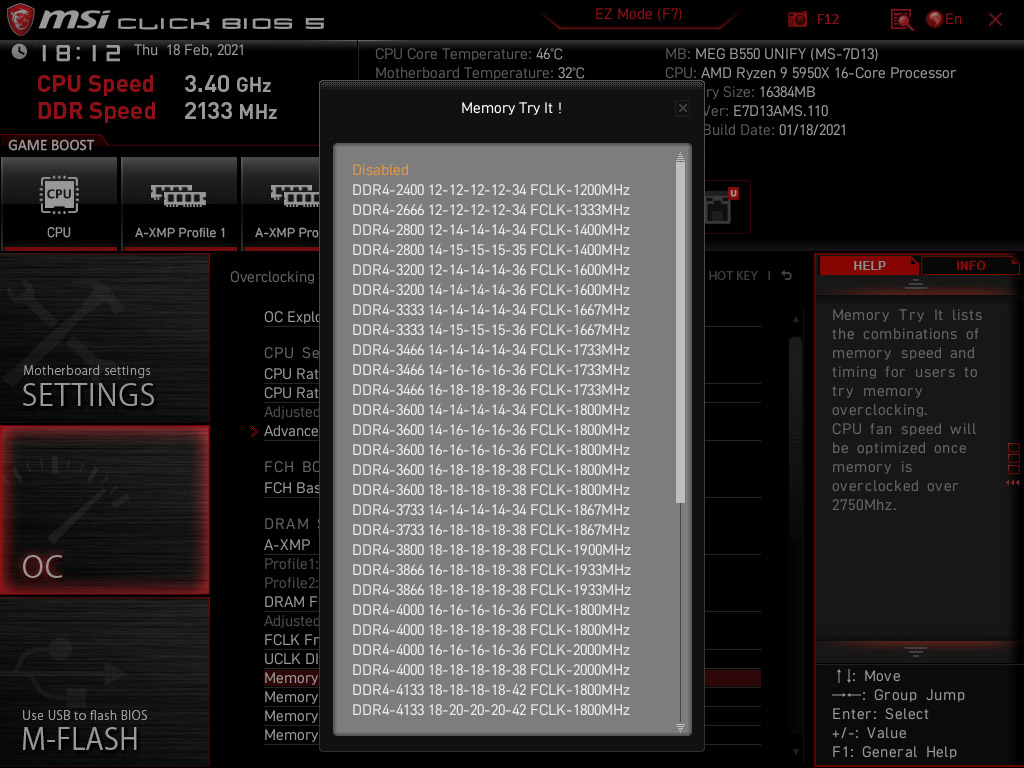
Task: Select DDR4-2400 12-12-12-12-34 FCLK-1200MHz
Action: click(491, 190)
